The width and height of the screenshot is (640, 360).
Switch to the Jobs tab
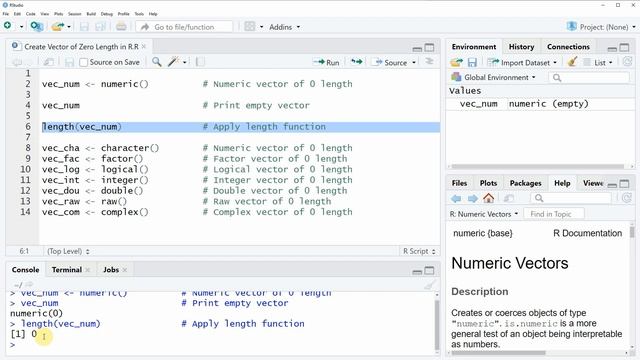(111, 270)
